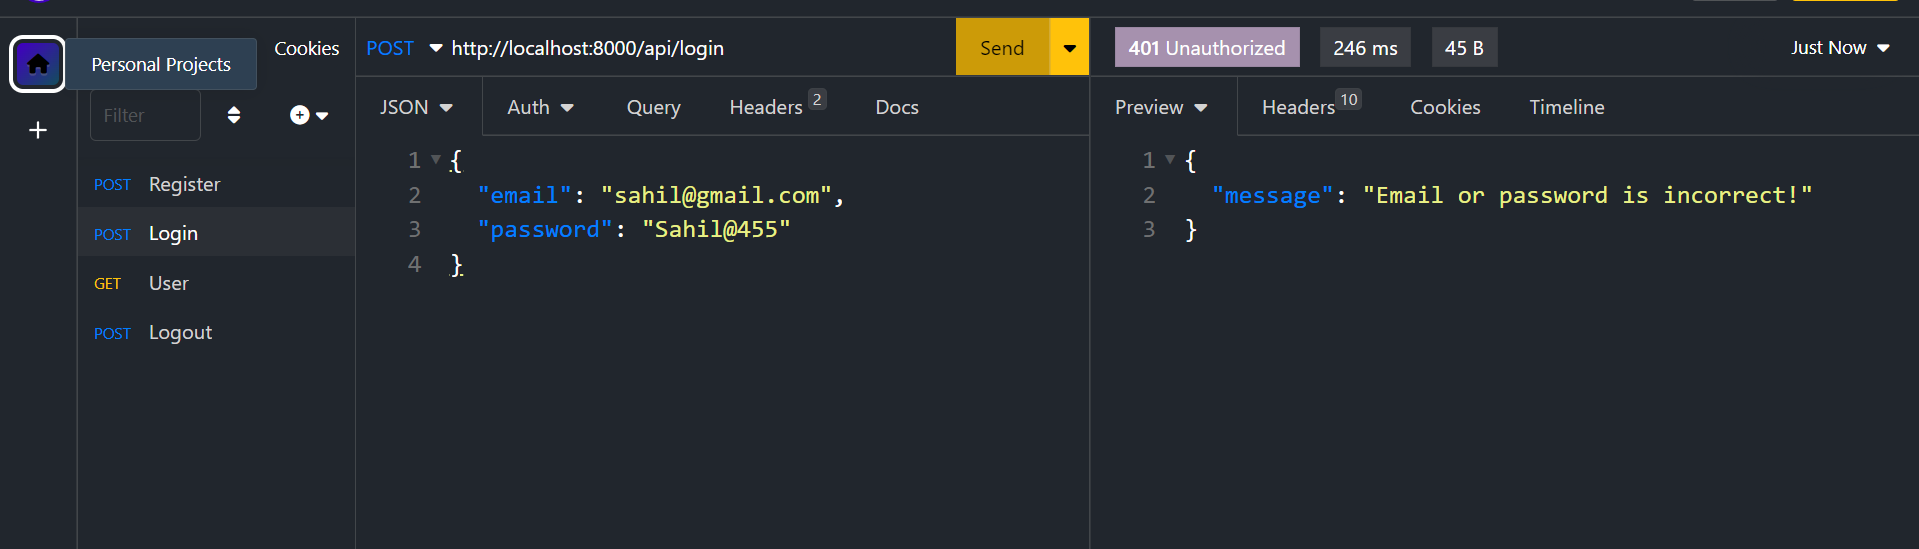
Task: Open the HTTP method POST dropdown
Action: (x=403, y=48)
